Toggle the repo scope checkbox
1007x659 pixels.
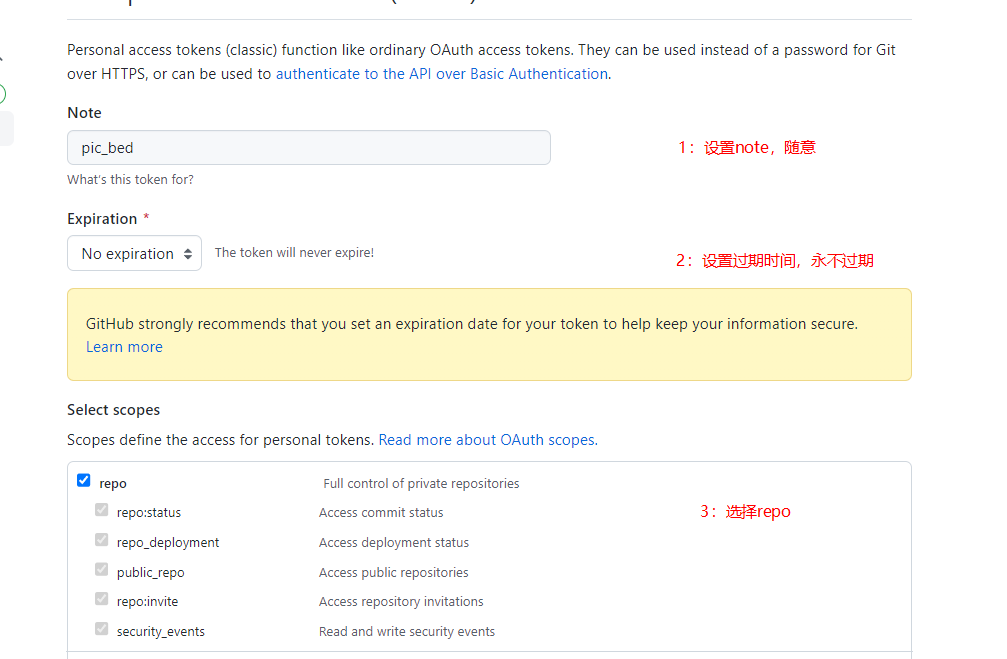[84, 481]
